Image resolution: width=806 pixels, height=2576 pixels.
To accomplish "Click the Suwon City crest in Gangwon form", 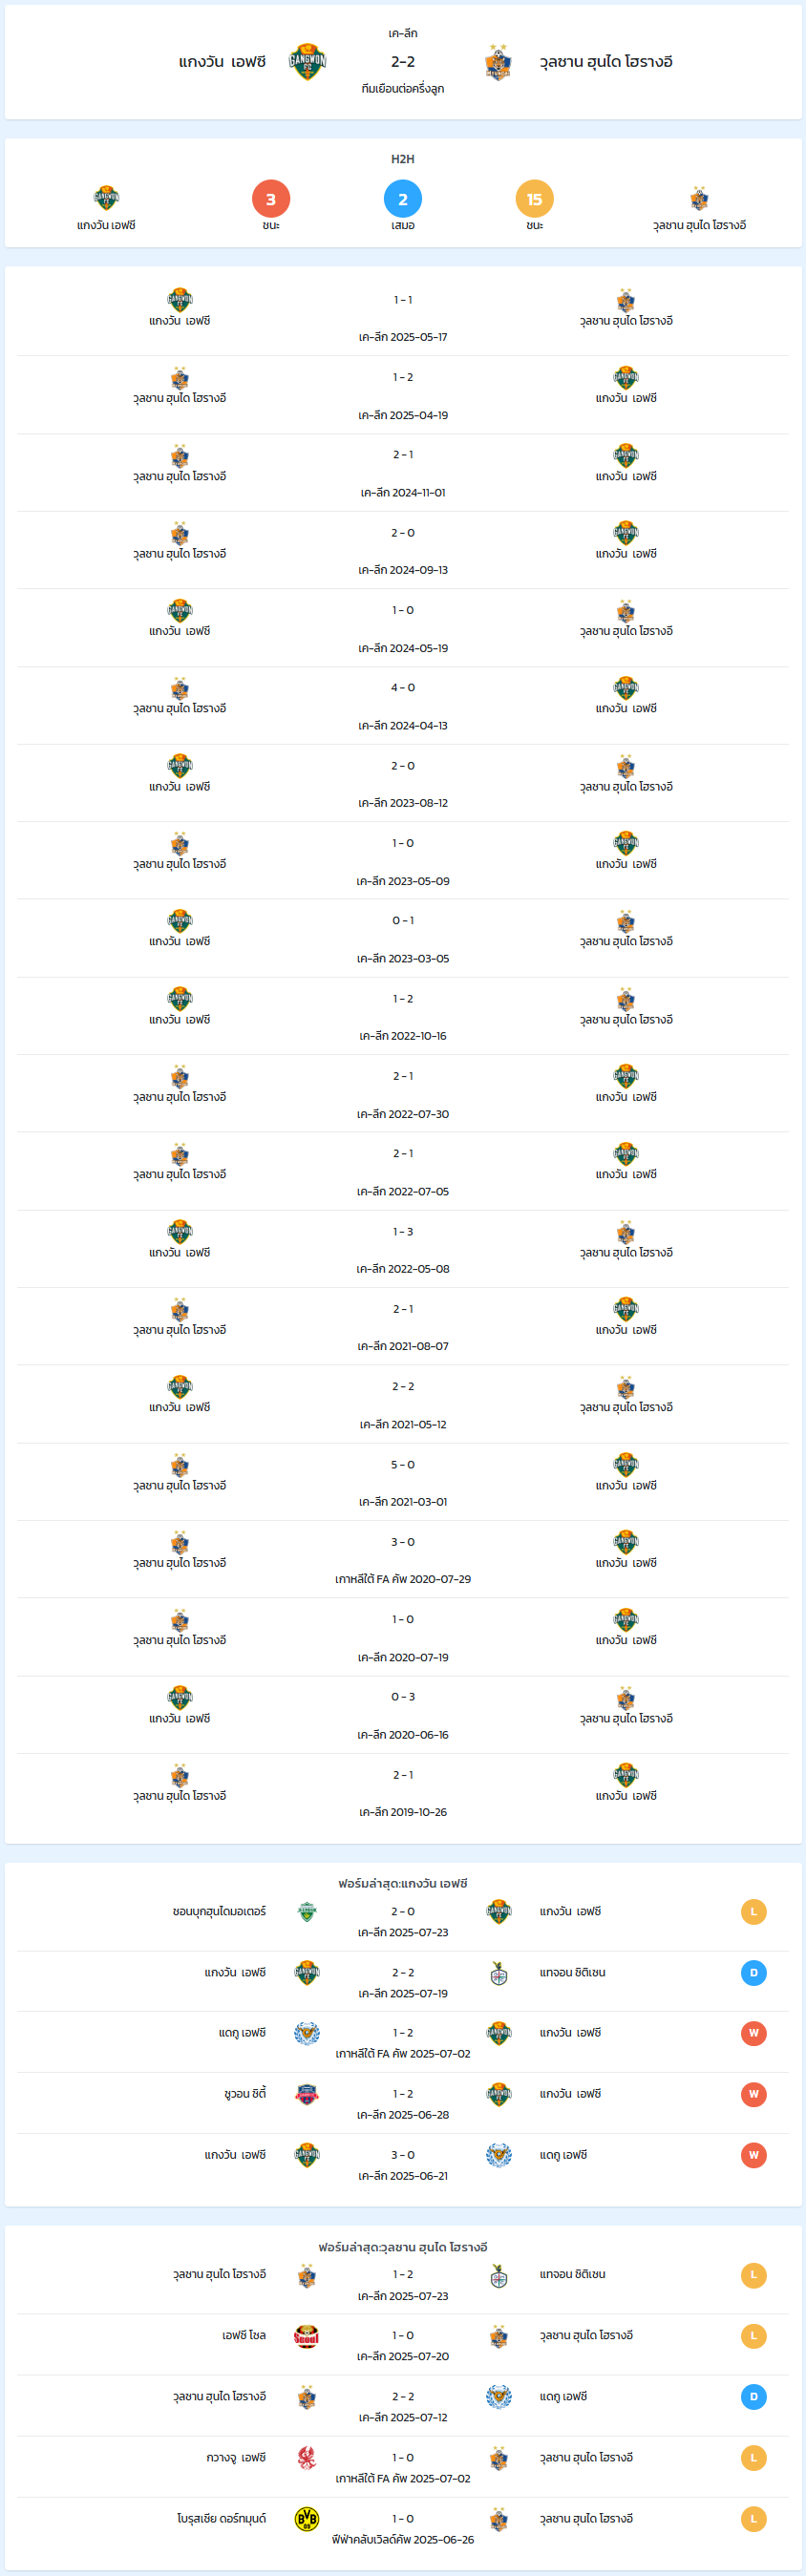I will (x=307, y=2094).
